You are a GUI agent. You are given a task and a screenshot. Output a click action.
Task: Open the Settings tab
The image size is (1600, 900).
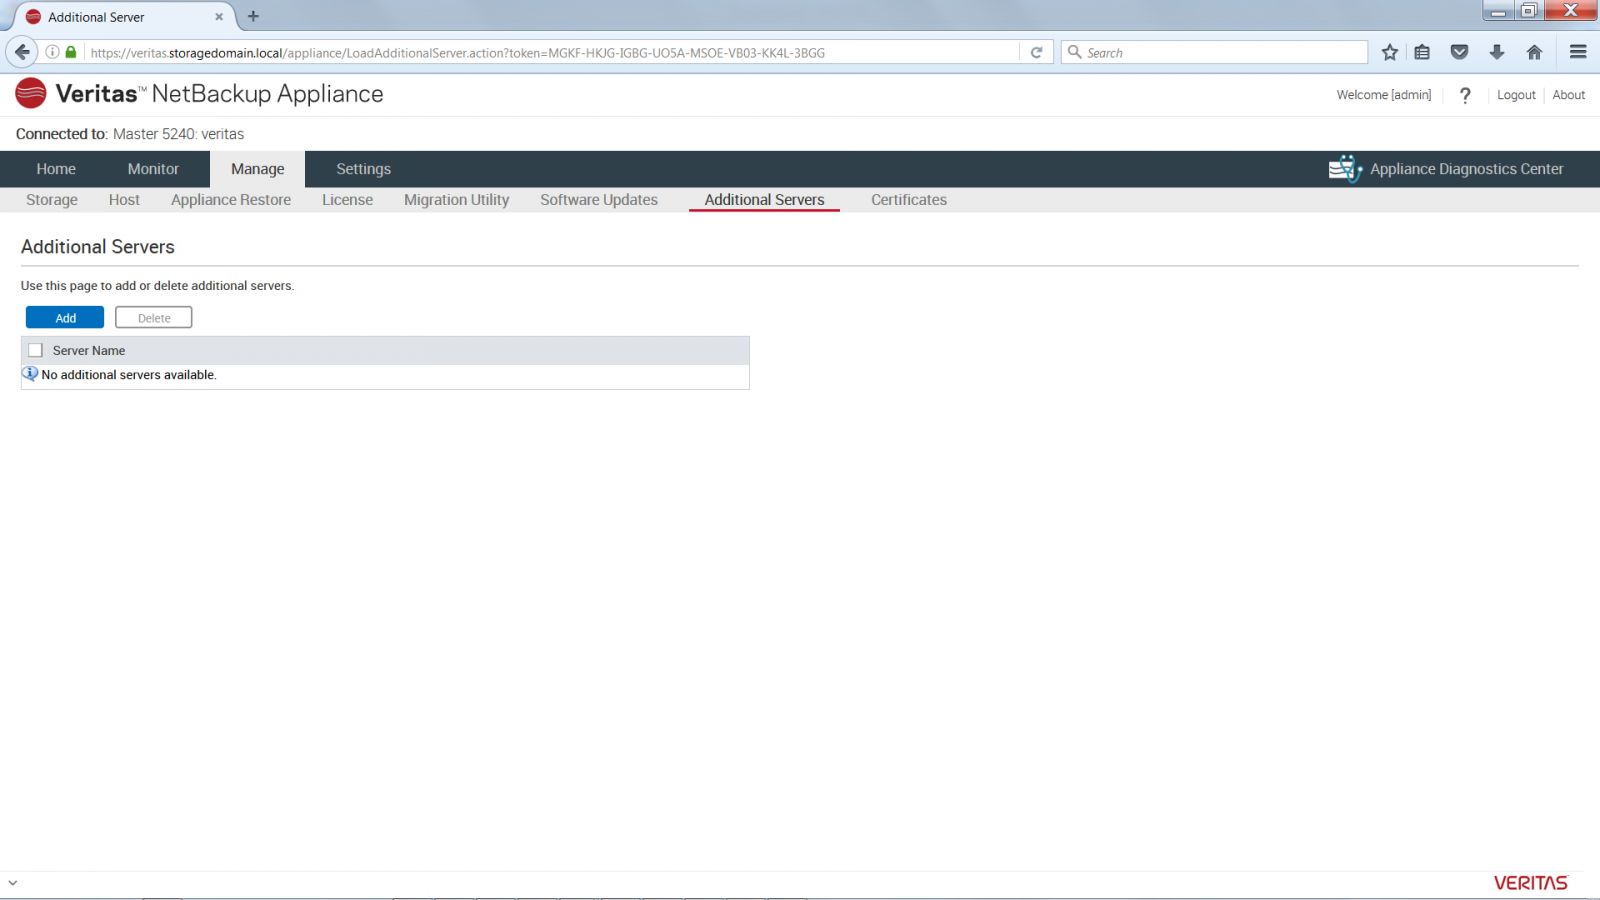[x=363, y=169]
